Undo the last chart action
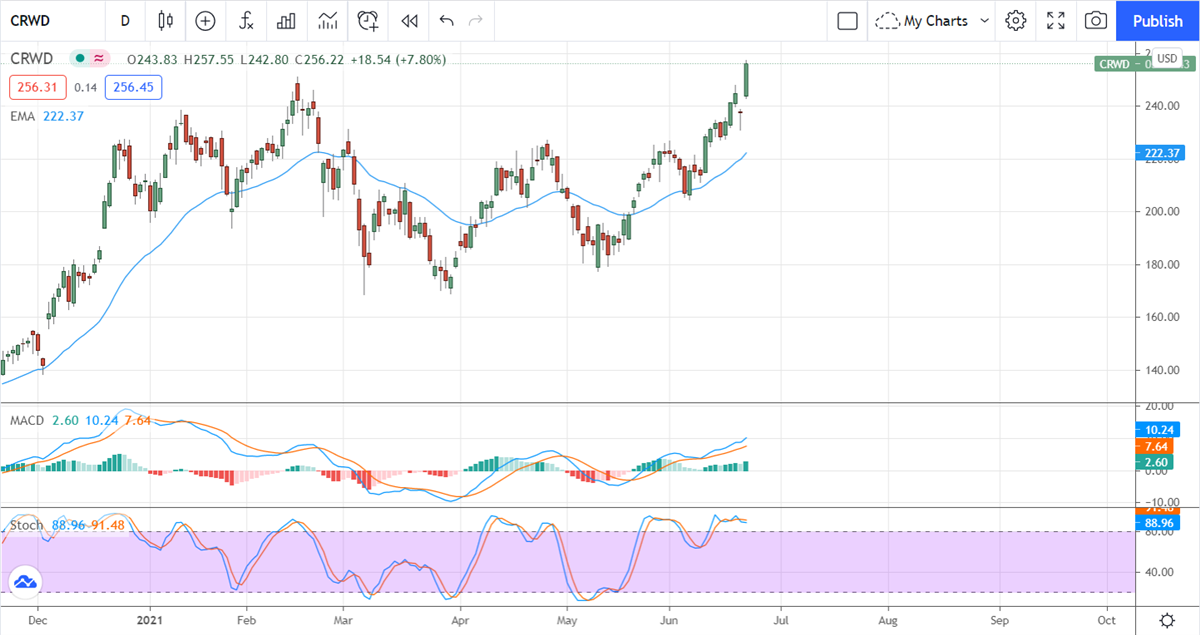This screenshot has width=1200, height=635. point(446,21)
